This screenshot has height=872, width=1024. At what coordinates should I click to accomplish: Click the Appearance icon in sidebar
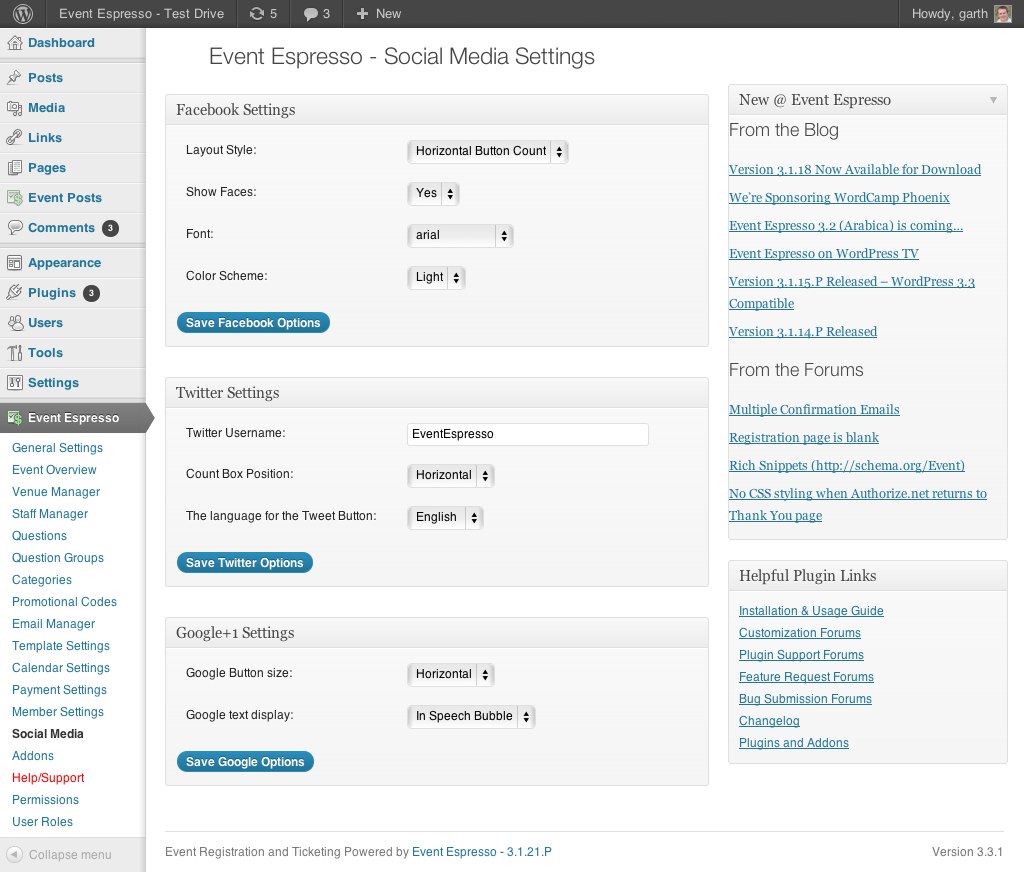(14, 263)
